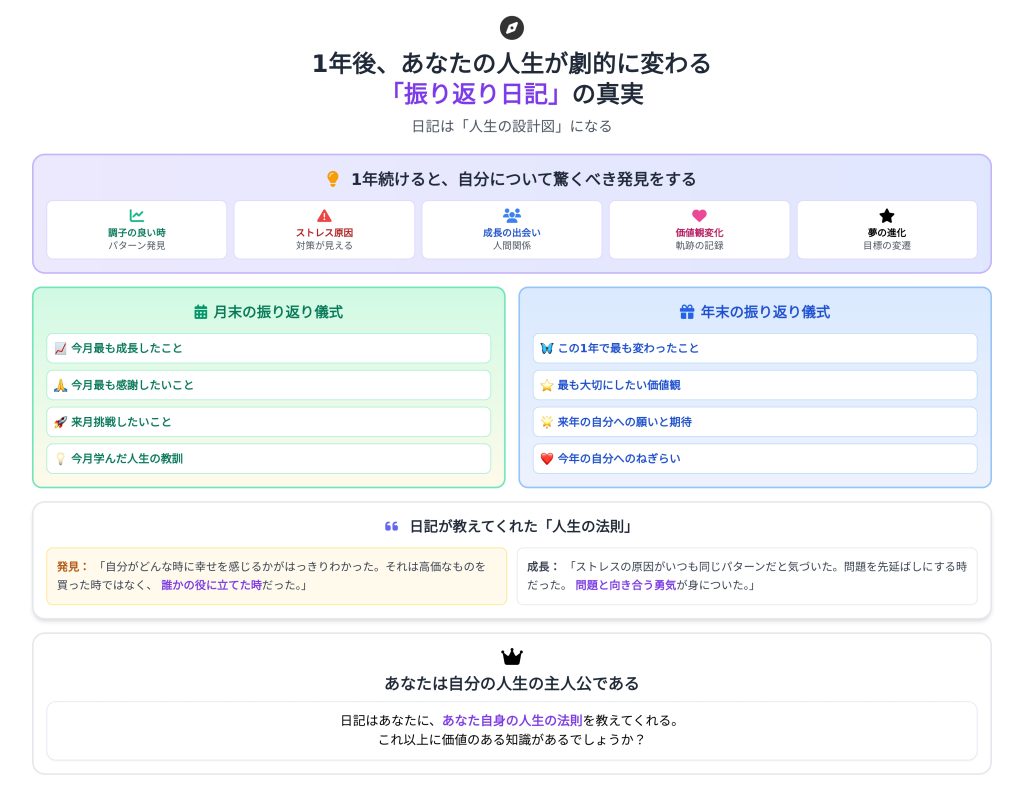The height and width of the screenshot is (792, 1024).
Task: Click the warning triangle above ストレス原因
Action: (324, 215)
